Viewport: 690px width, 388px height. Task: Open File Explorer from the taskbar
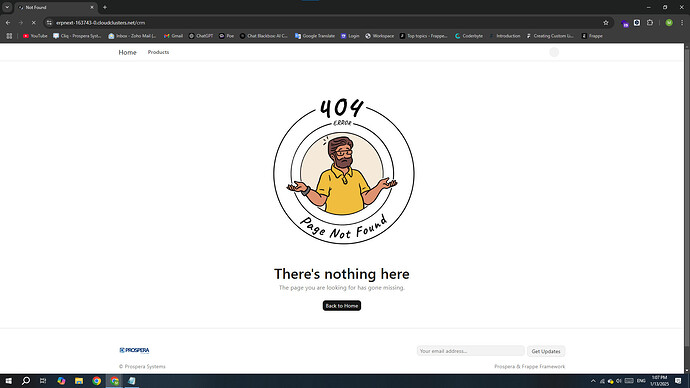pyautogui.click(x=79, y=381)
